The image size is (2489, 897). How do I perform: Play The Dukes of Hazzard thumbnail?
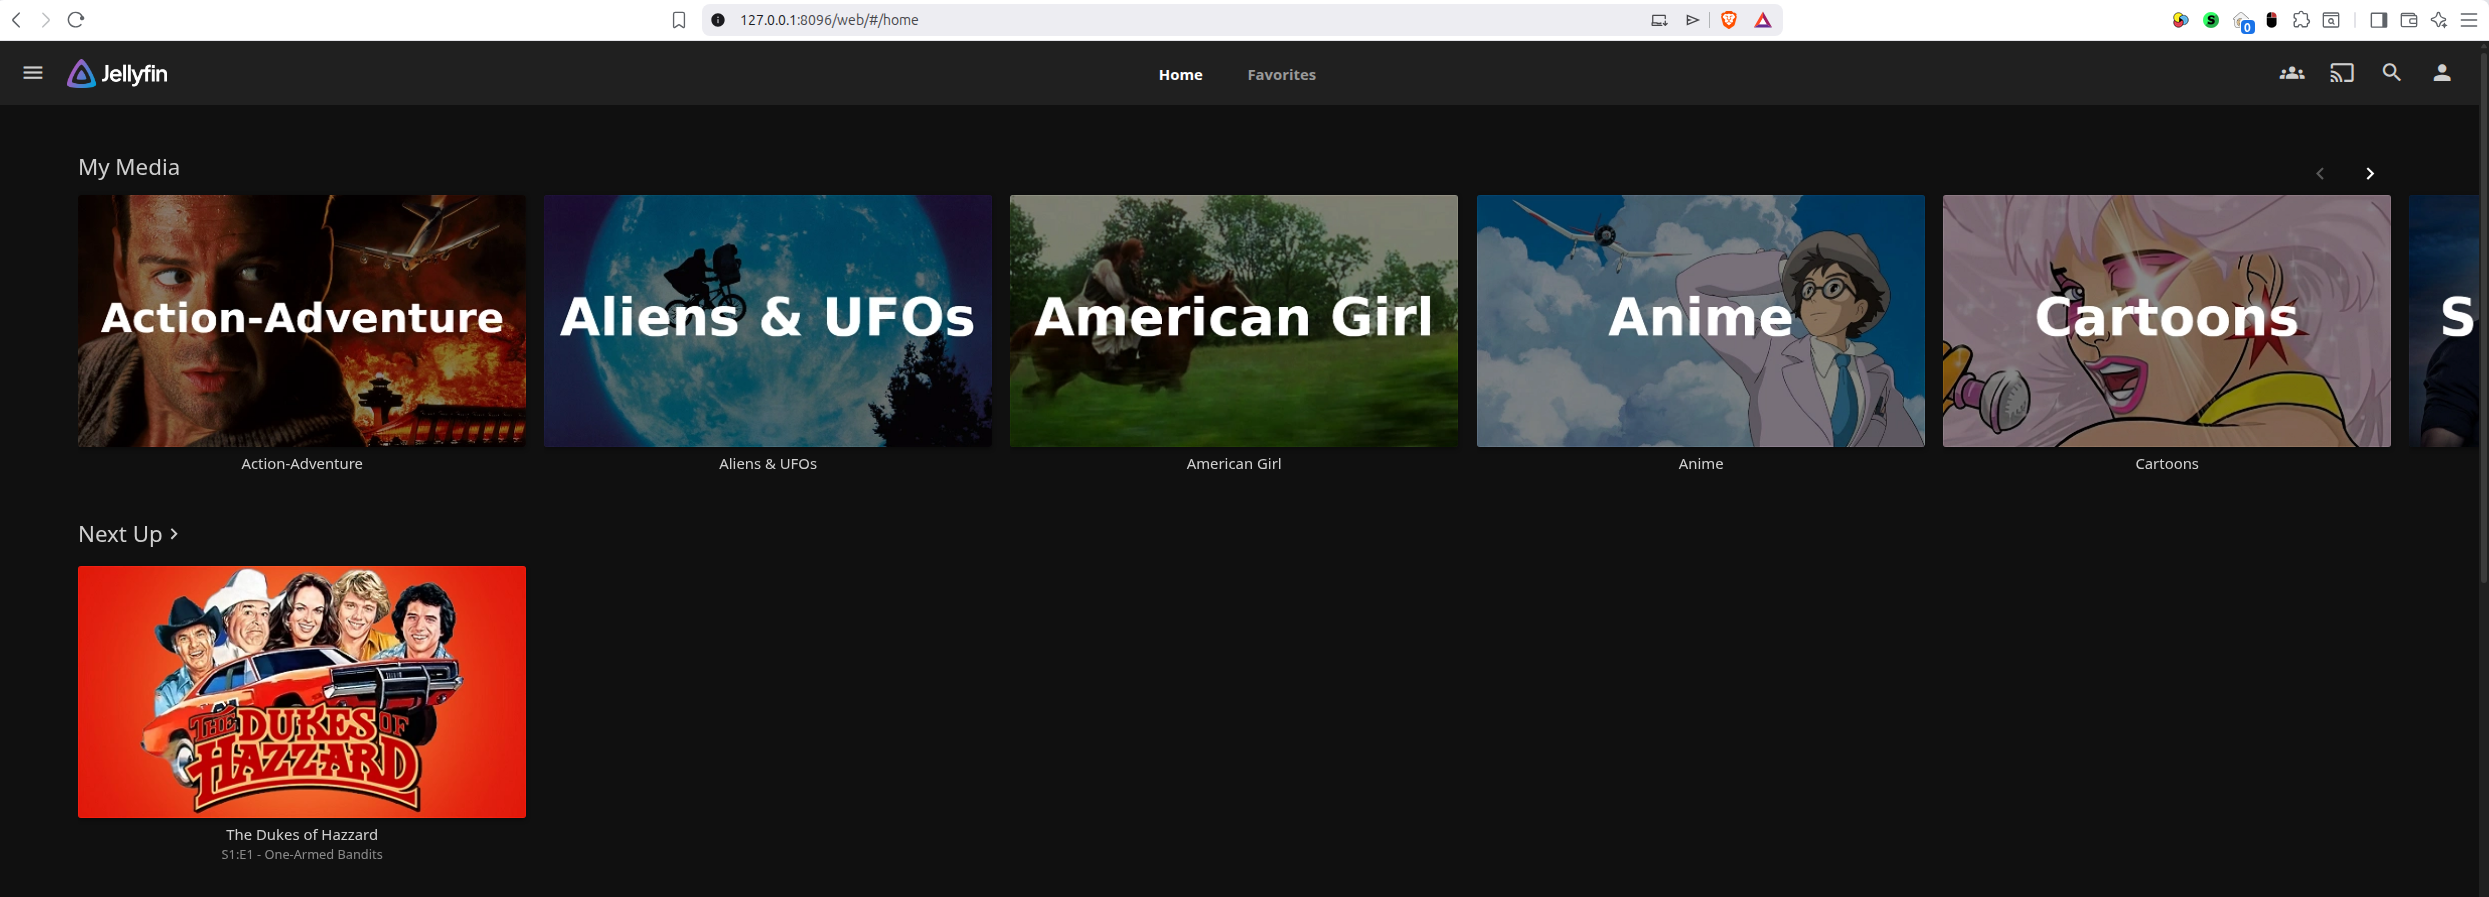302,692
